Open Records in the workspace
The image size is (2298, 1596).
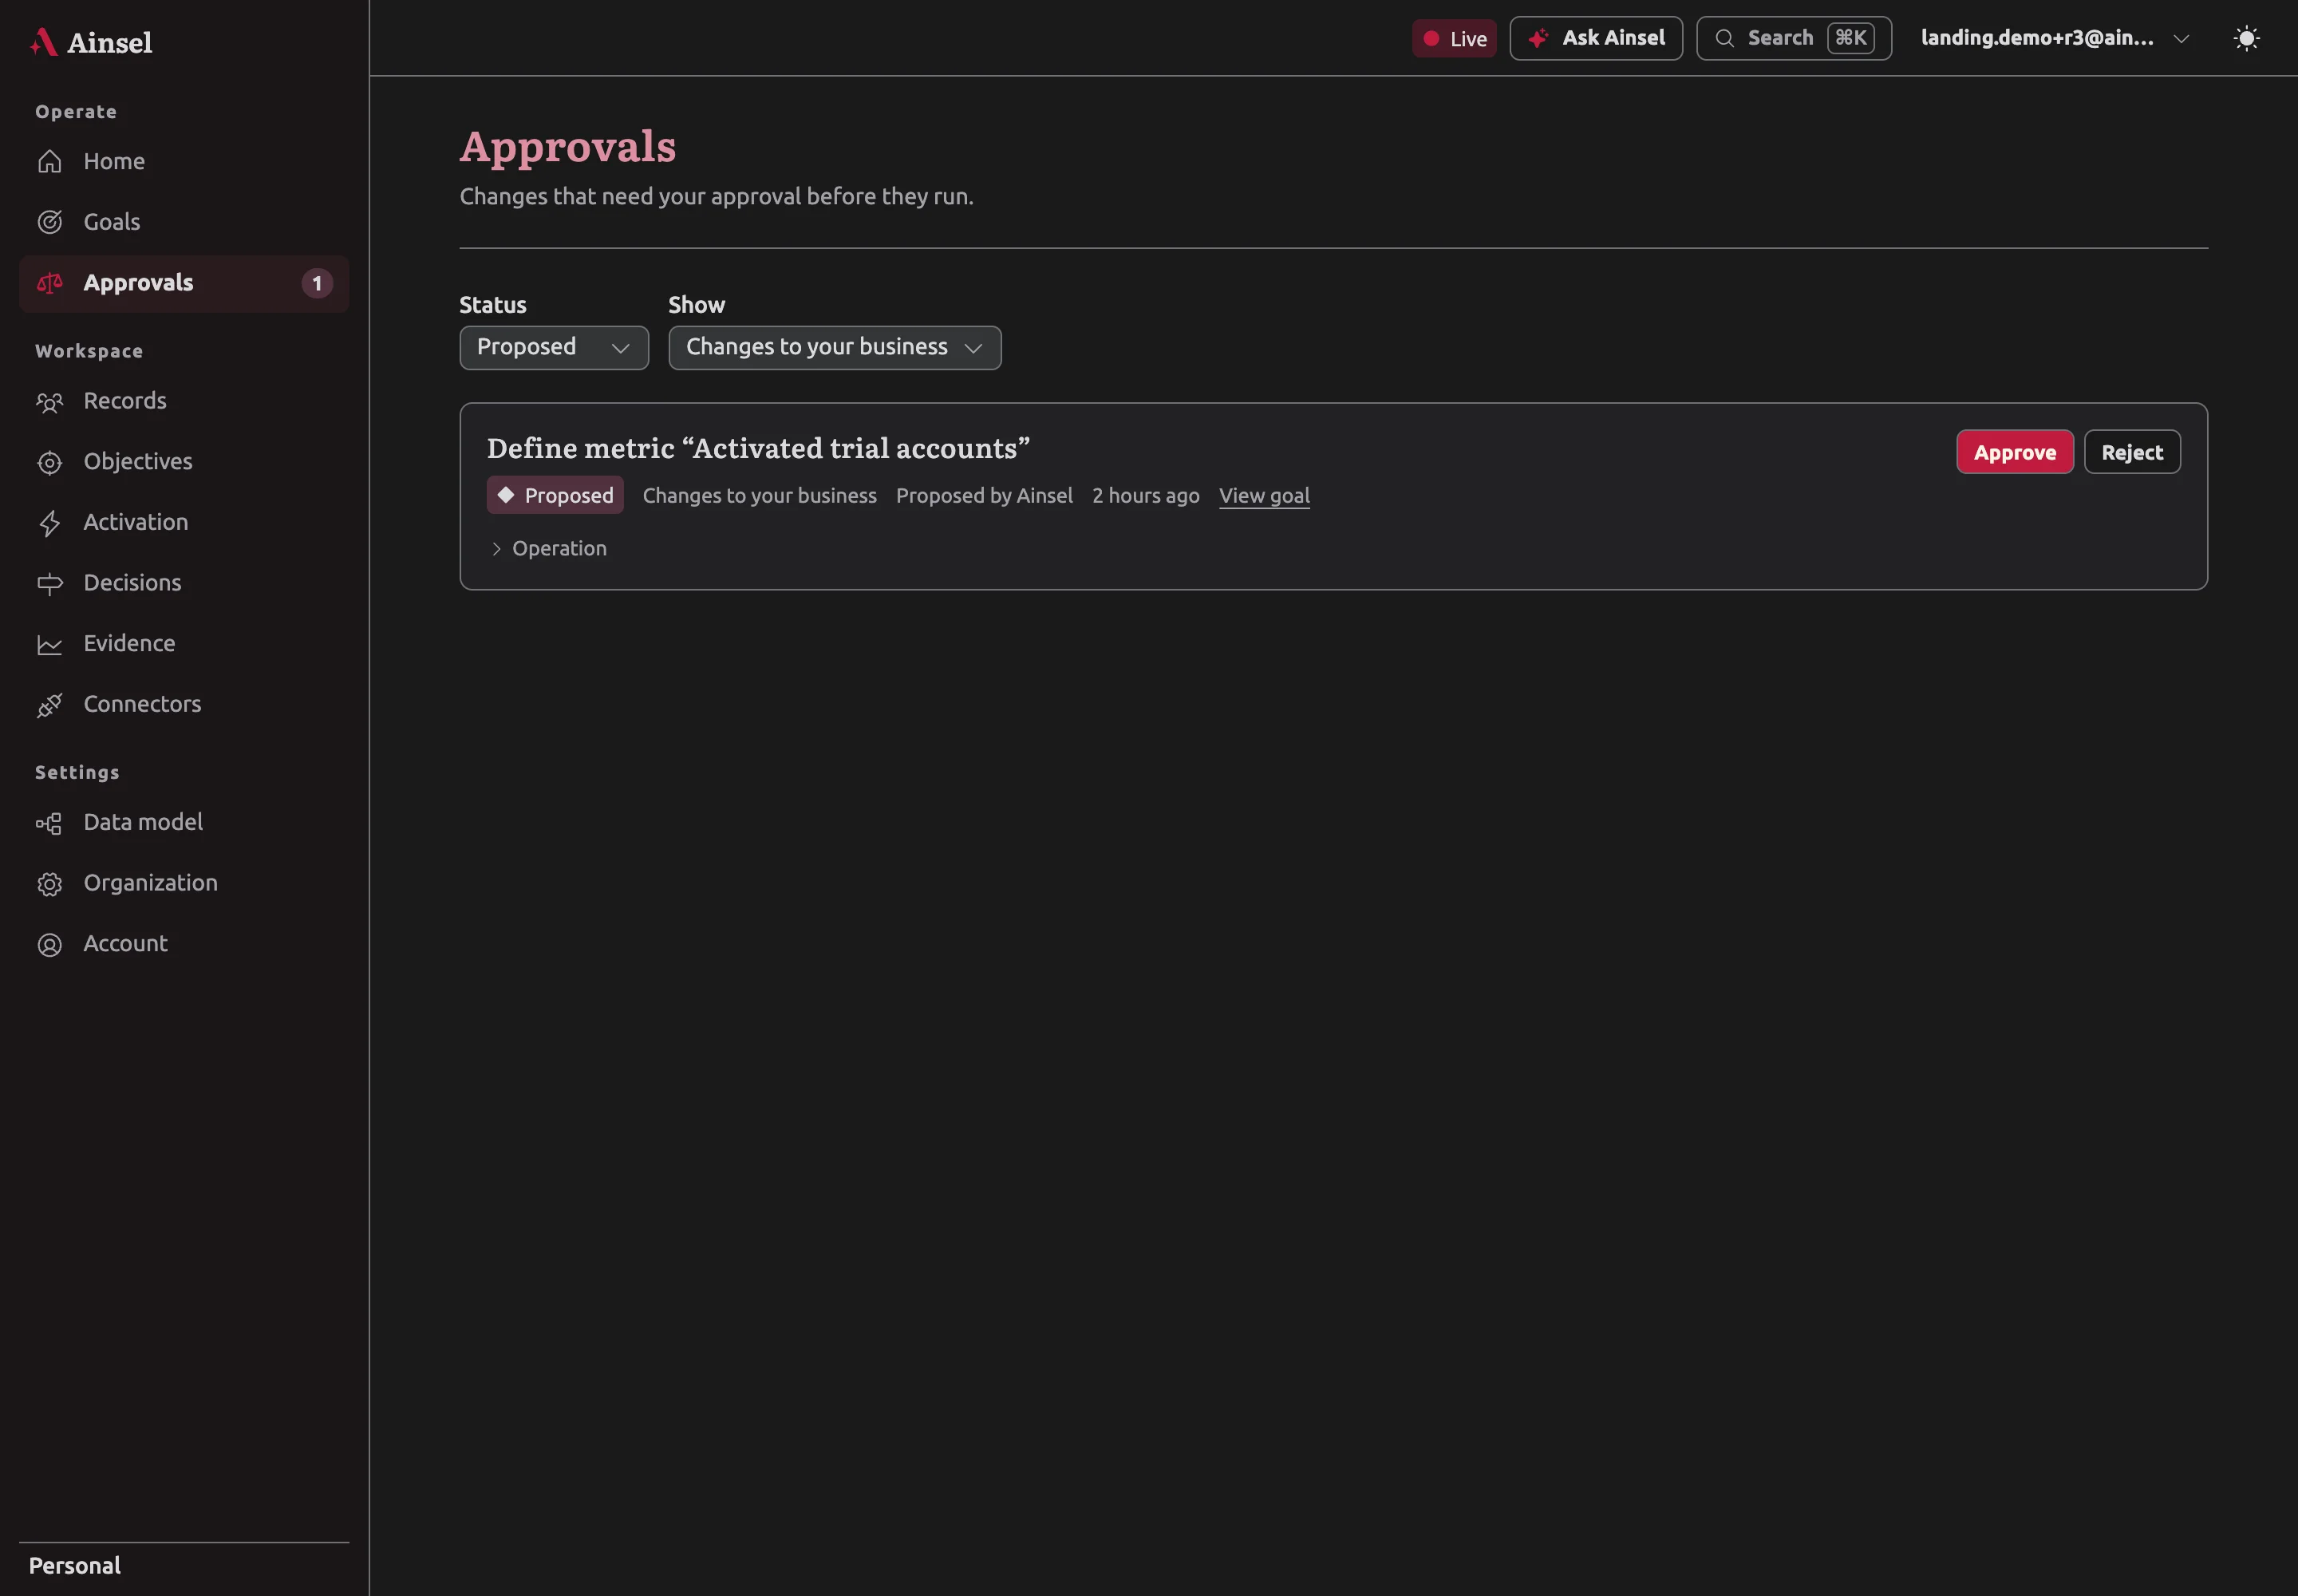[x=184, y=401]
